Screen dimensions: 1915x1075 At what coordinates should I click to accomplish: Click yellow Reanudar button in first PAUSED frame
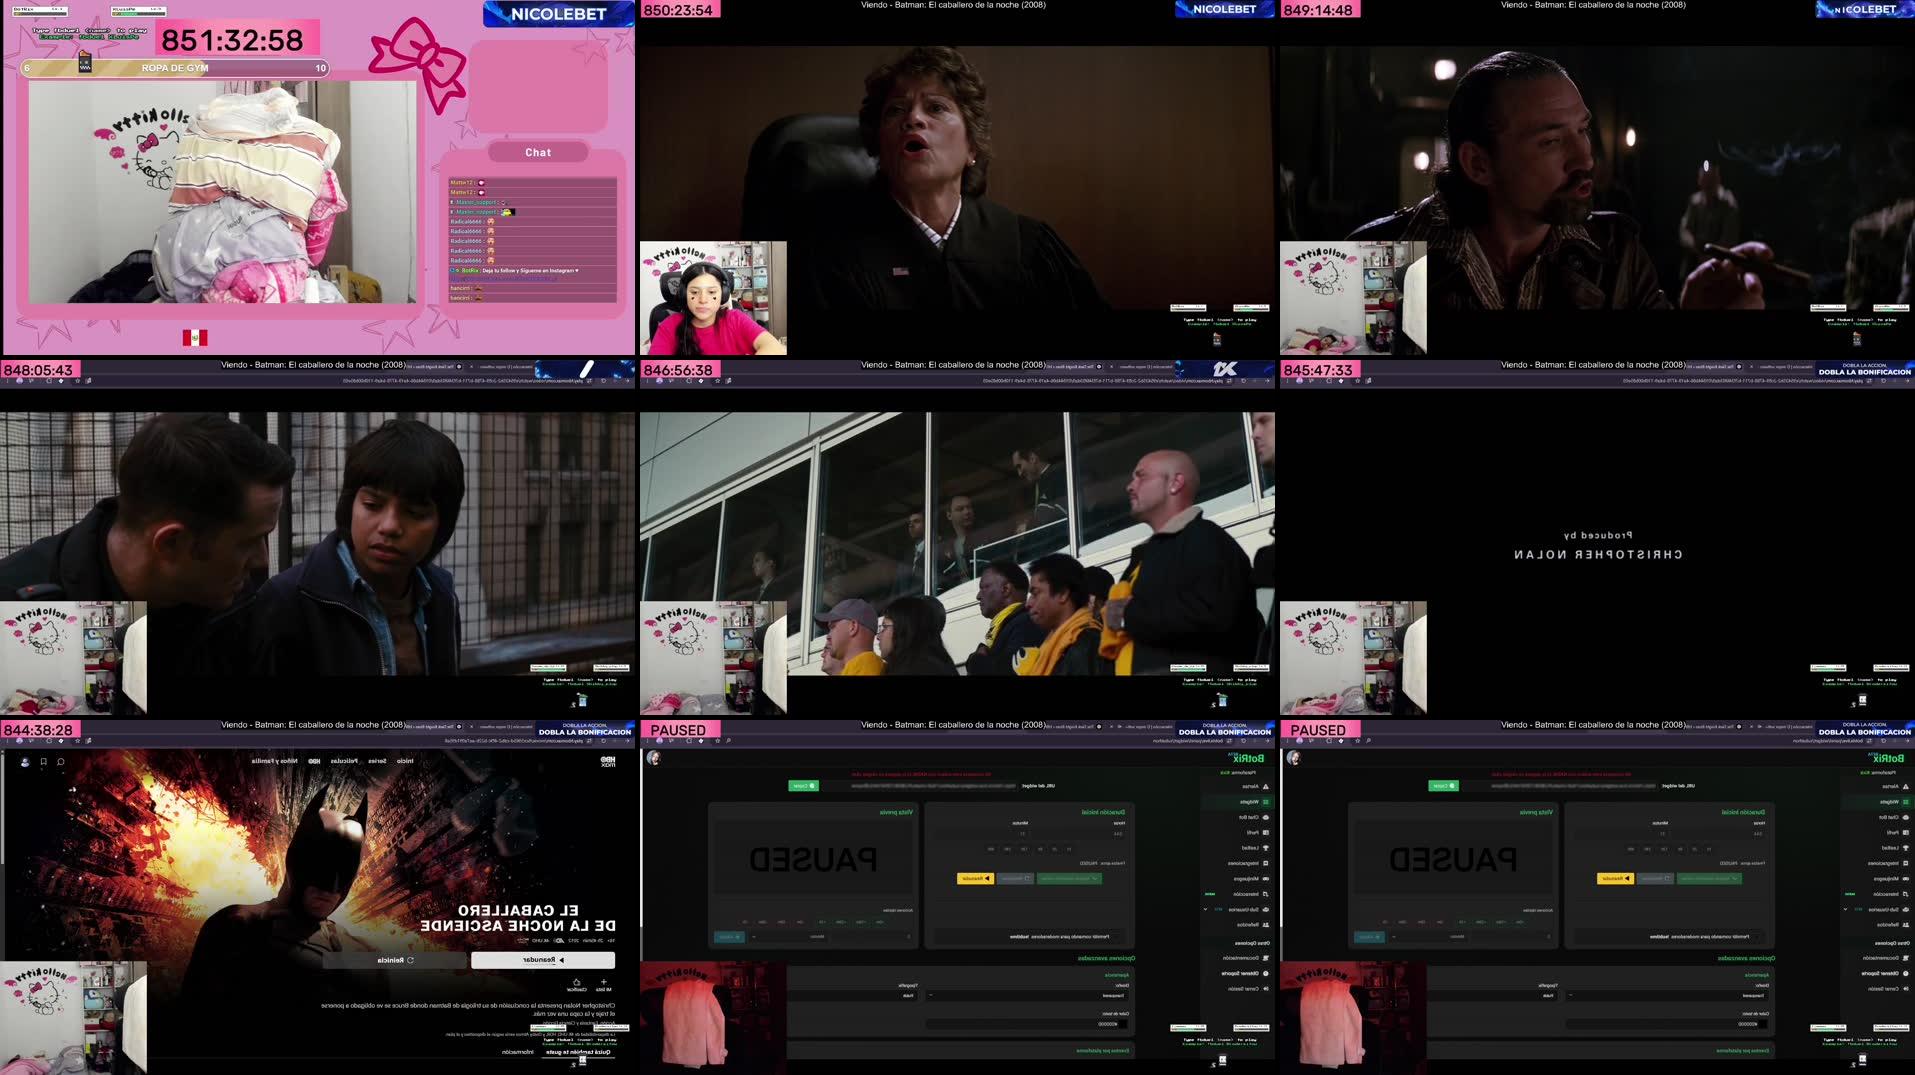975,879
